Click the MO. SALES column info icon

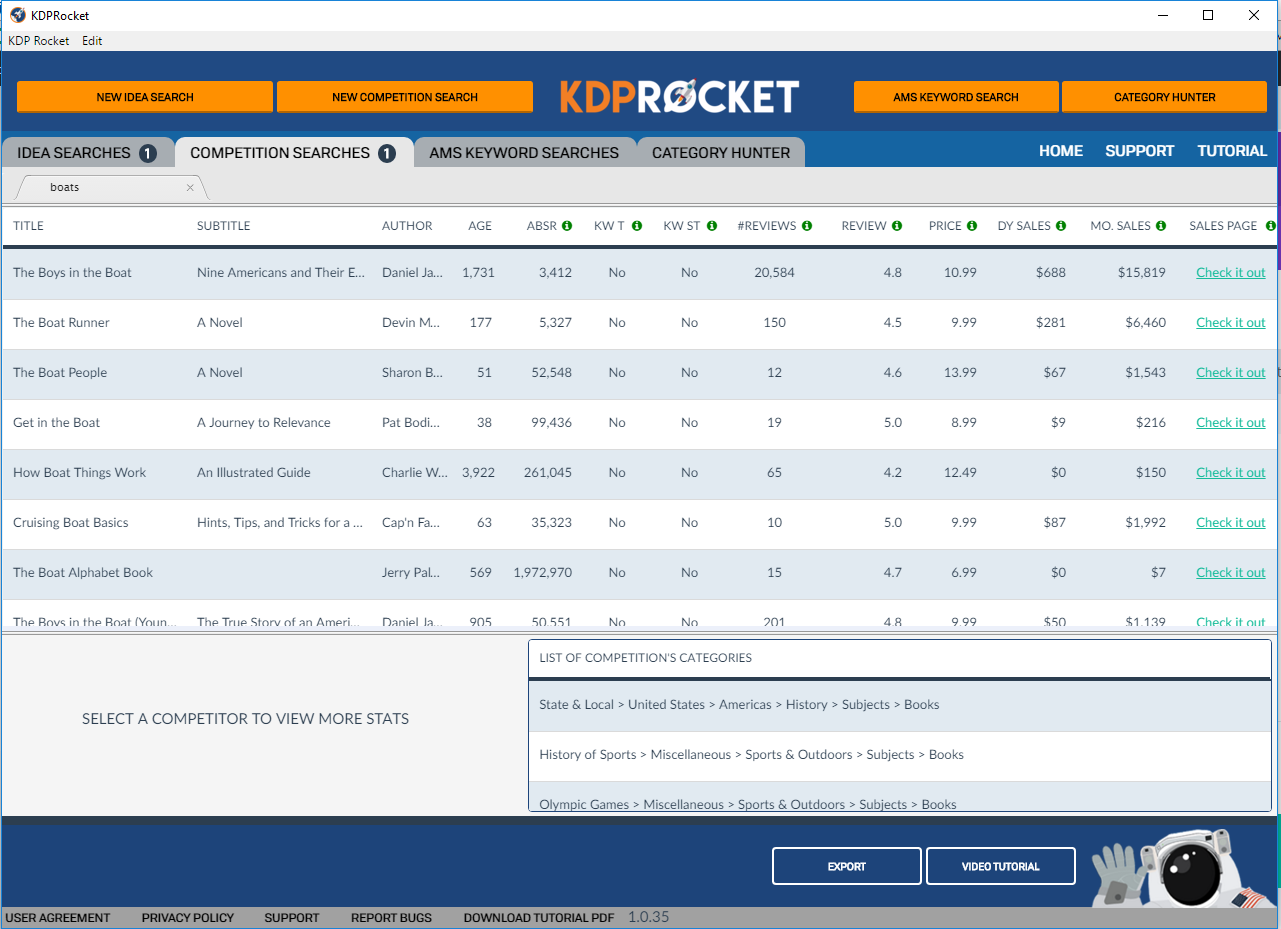(1161, 226)
